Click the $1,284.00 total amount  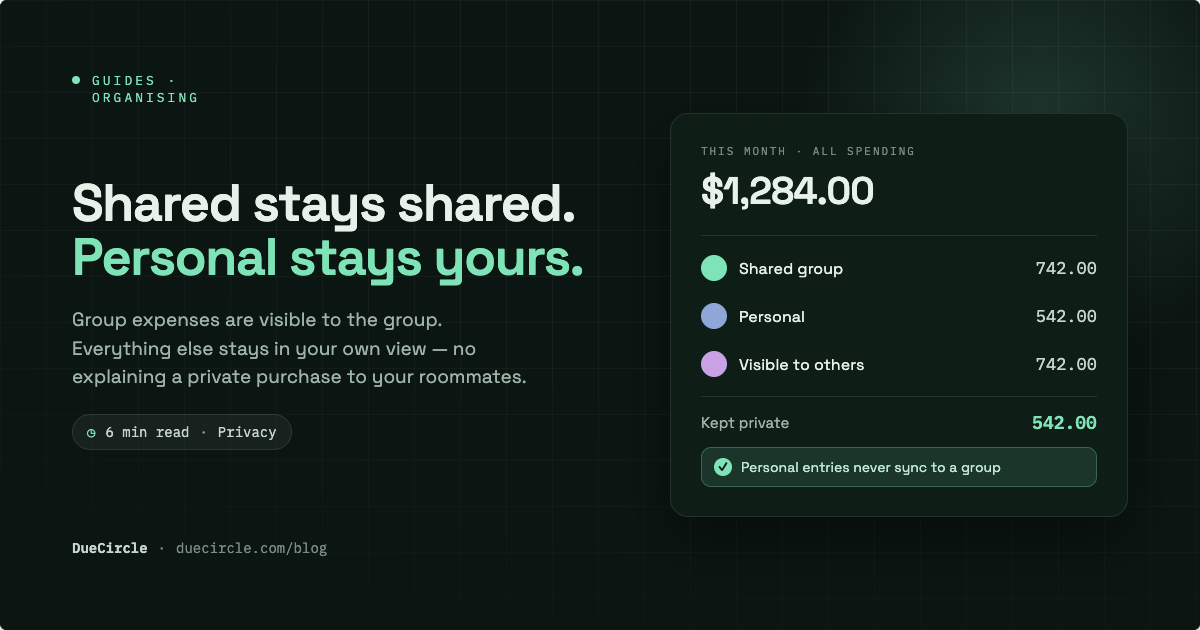pyautogui.click(x=787, y=191)
